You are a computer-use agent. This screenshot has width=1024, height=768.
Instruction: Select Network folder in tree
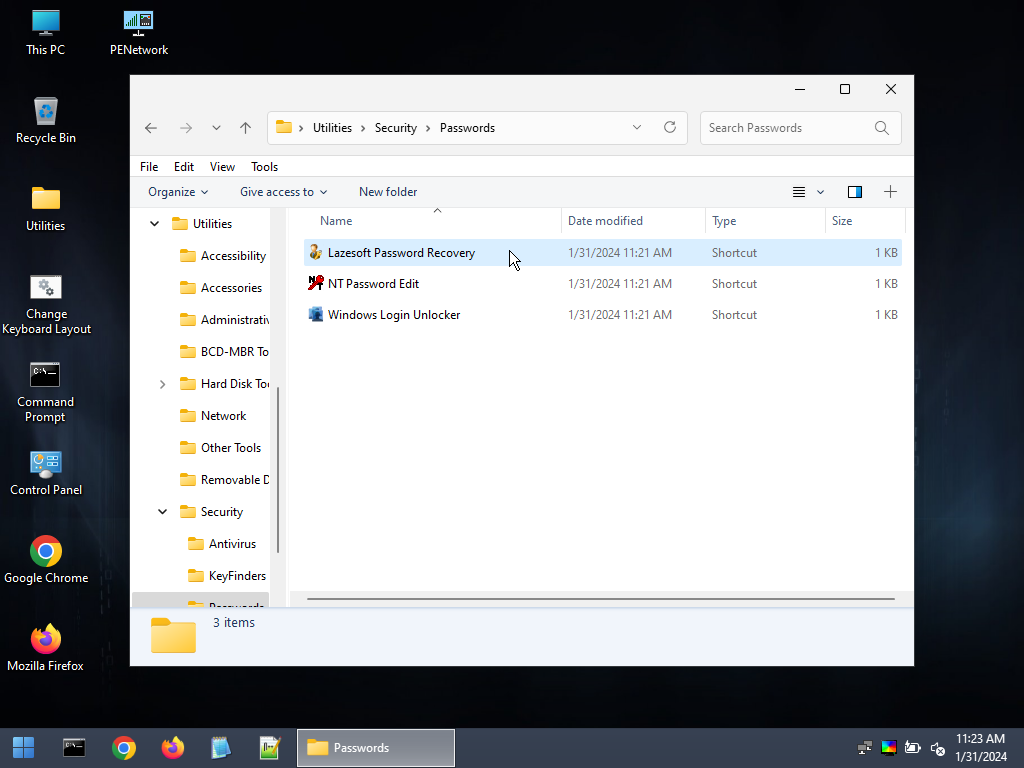tap(213, 416)
